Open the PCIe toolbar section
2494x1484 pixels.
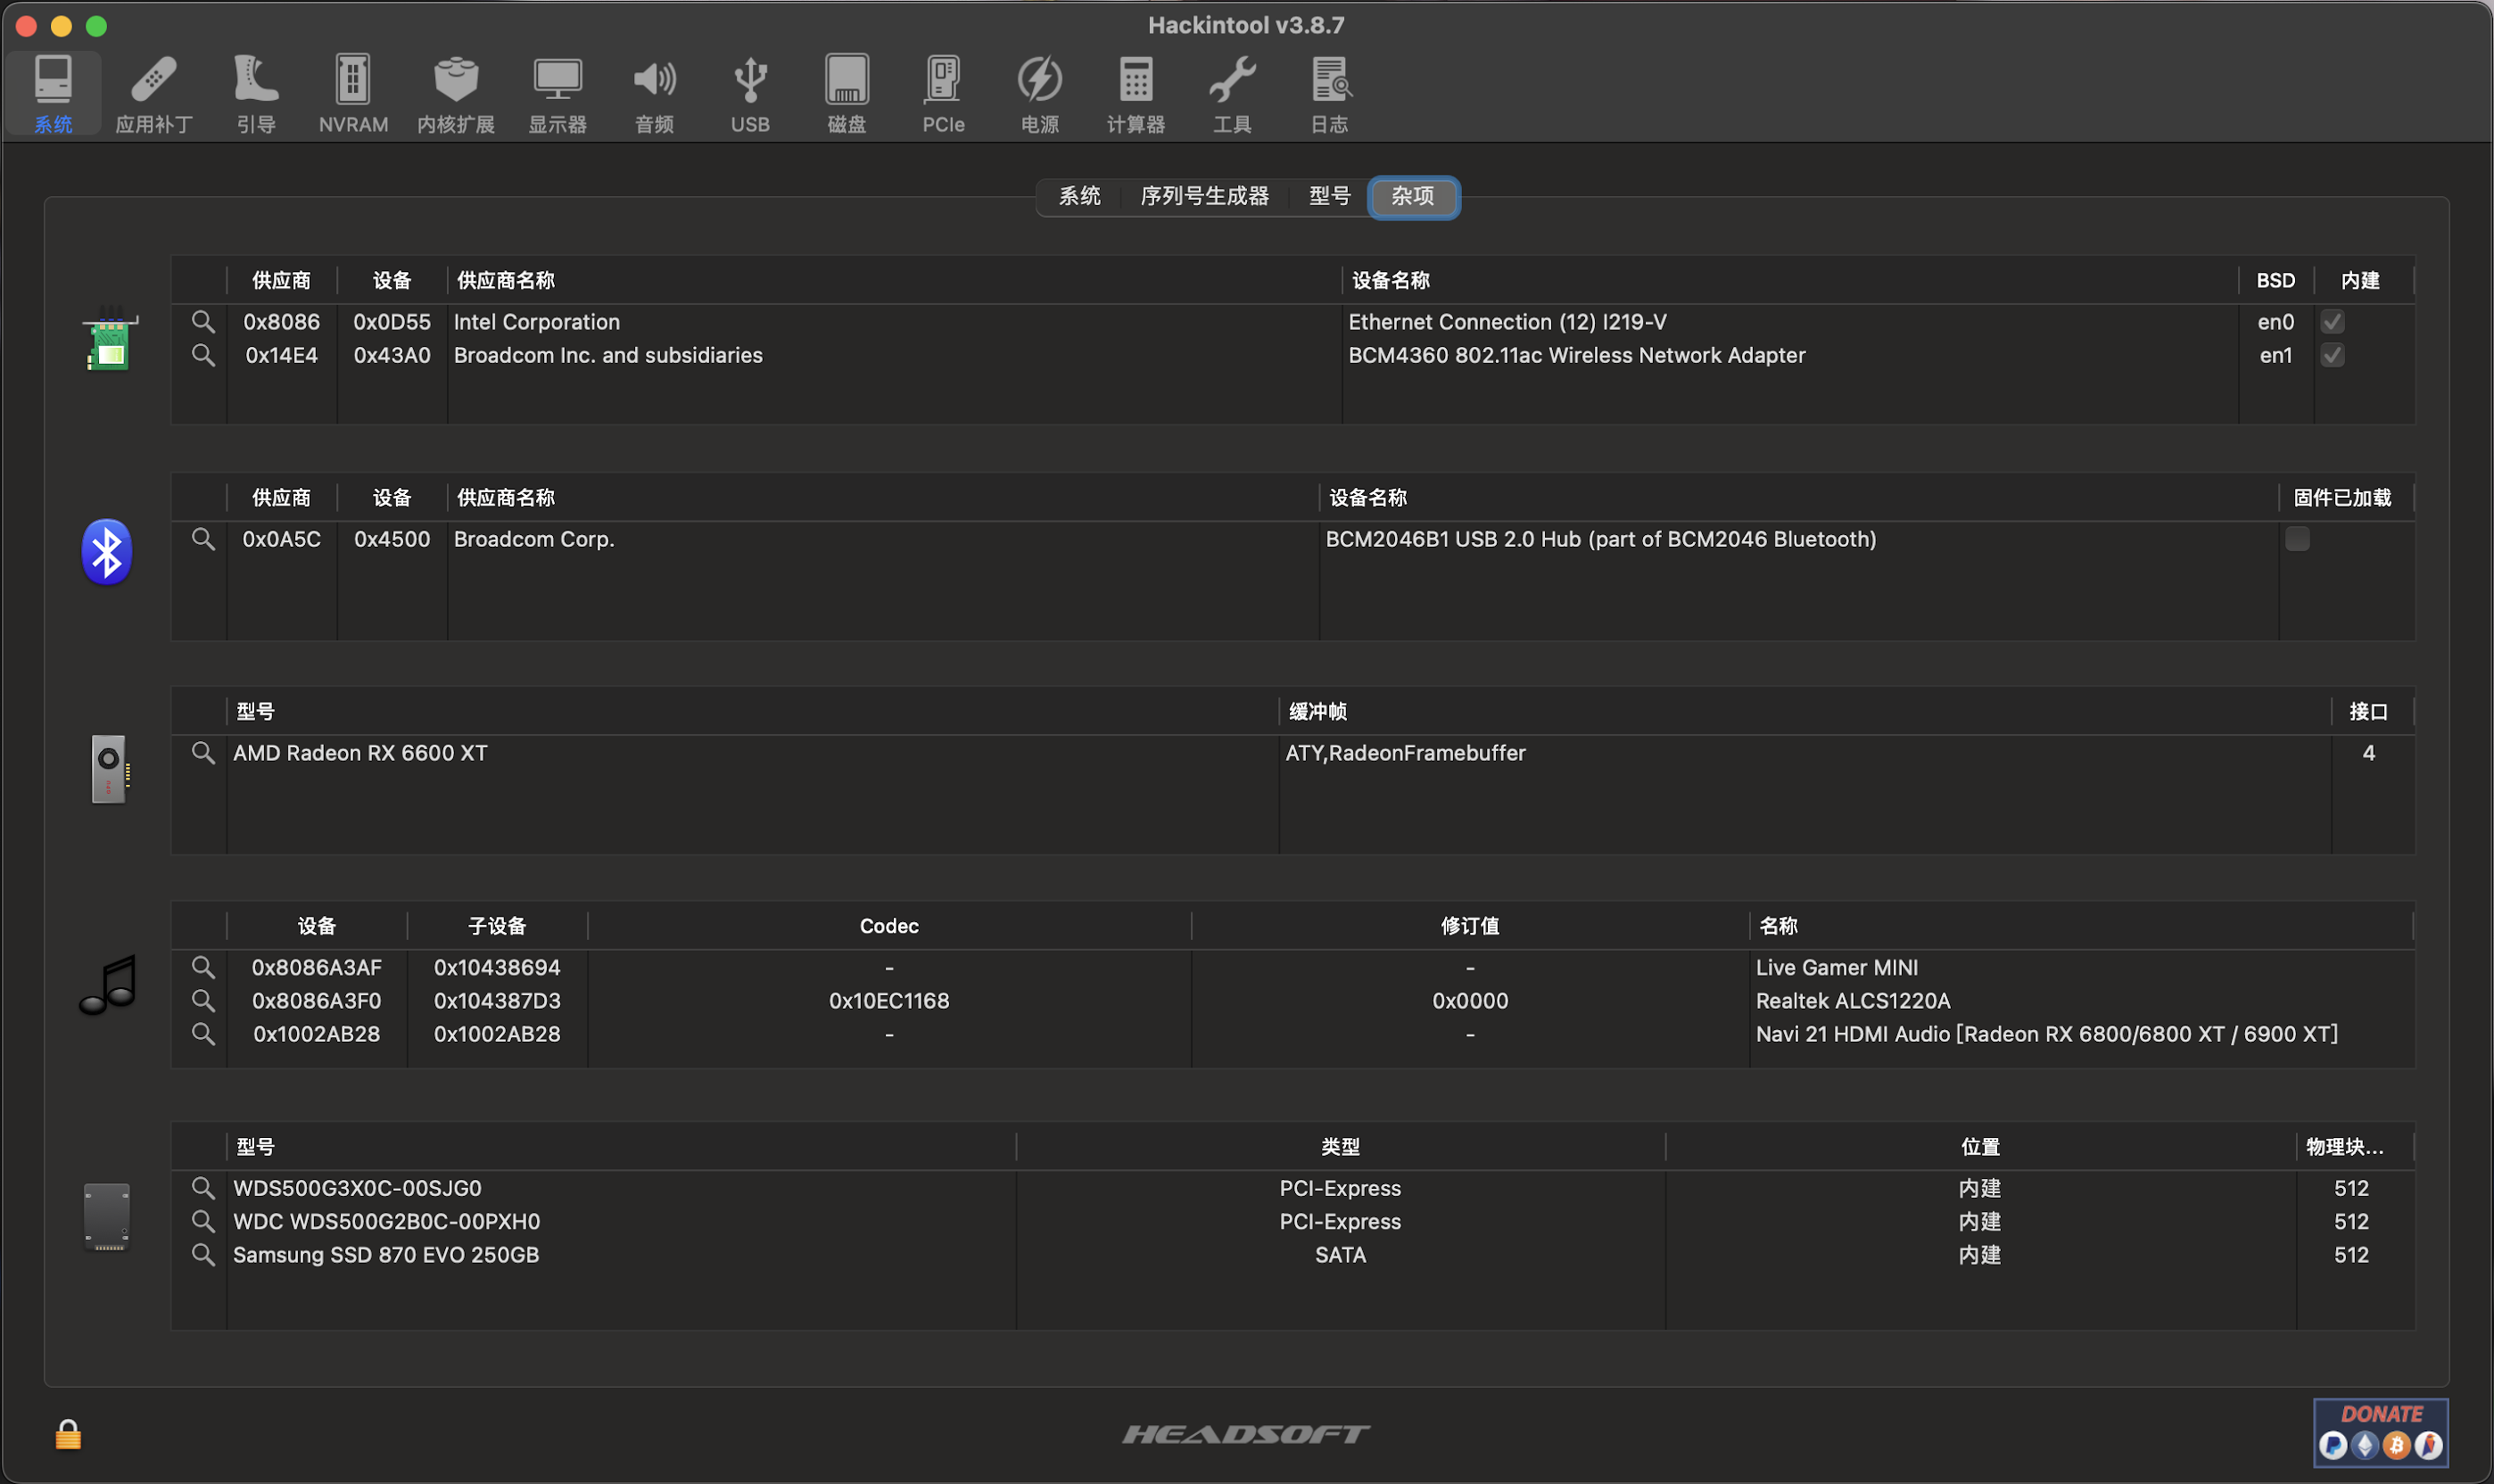[943, 94]
